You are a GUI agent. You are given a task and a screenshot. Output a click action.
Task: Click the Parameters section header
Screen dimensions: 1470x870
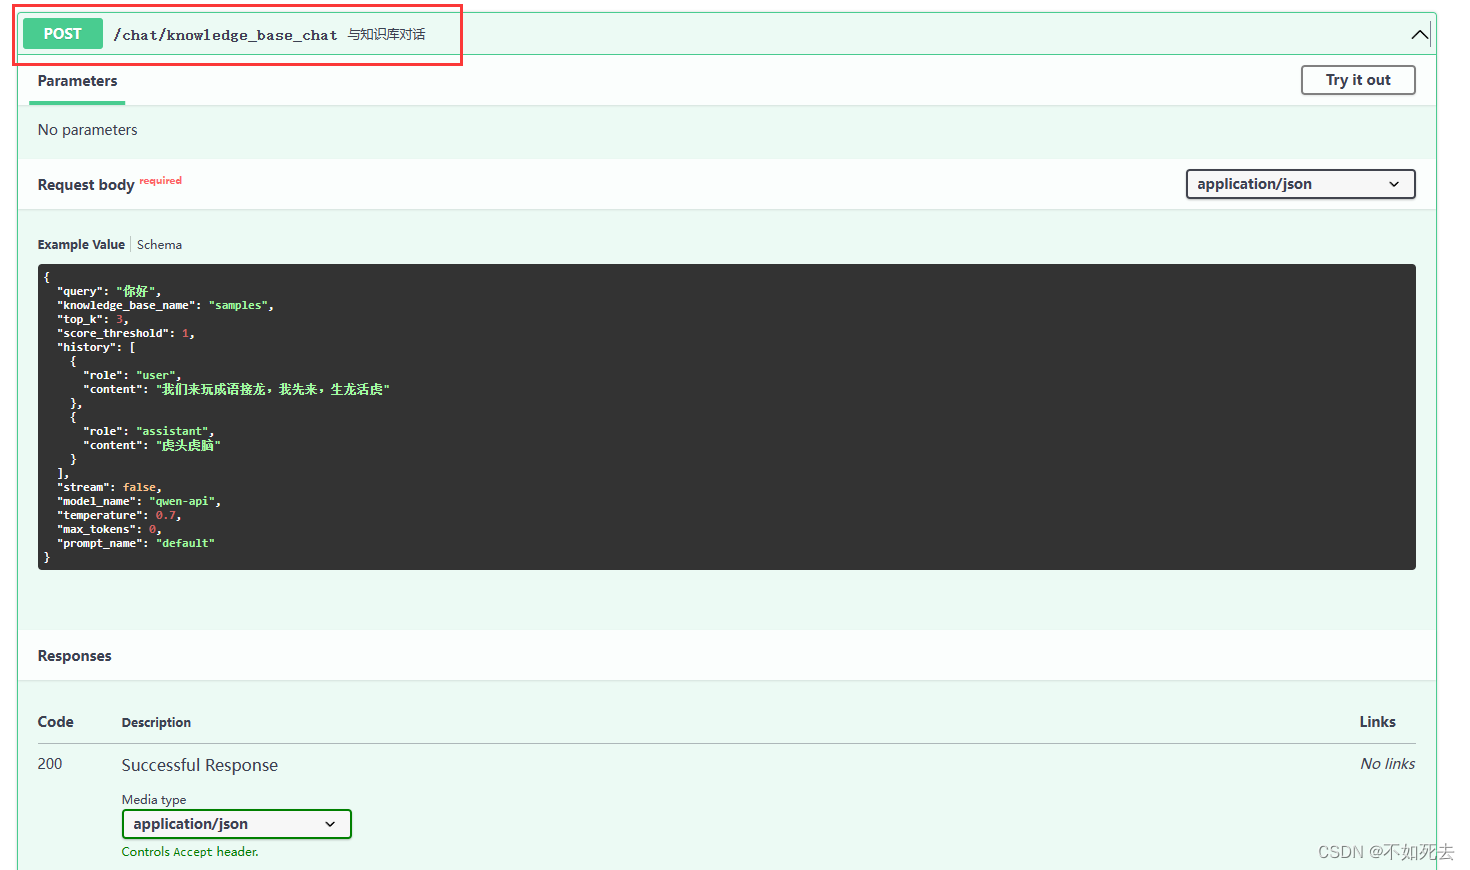(77, 81)
